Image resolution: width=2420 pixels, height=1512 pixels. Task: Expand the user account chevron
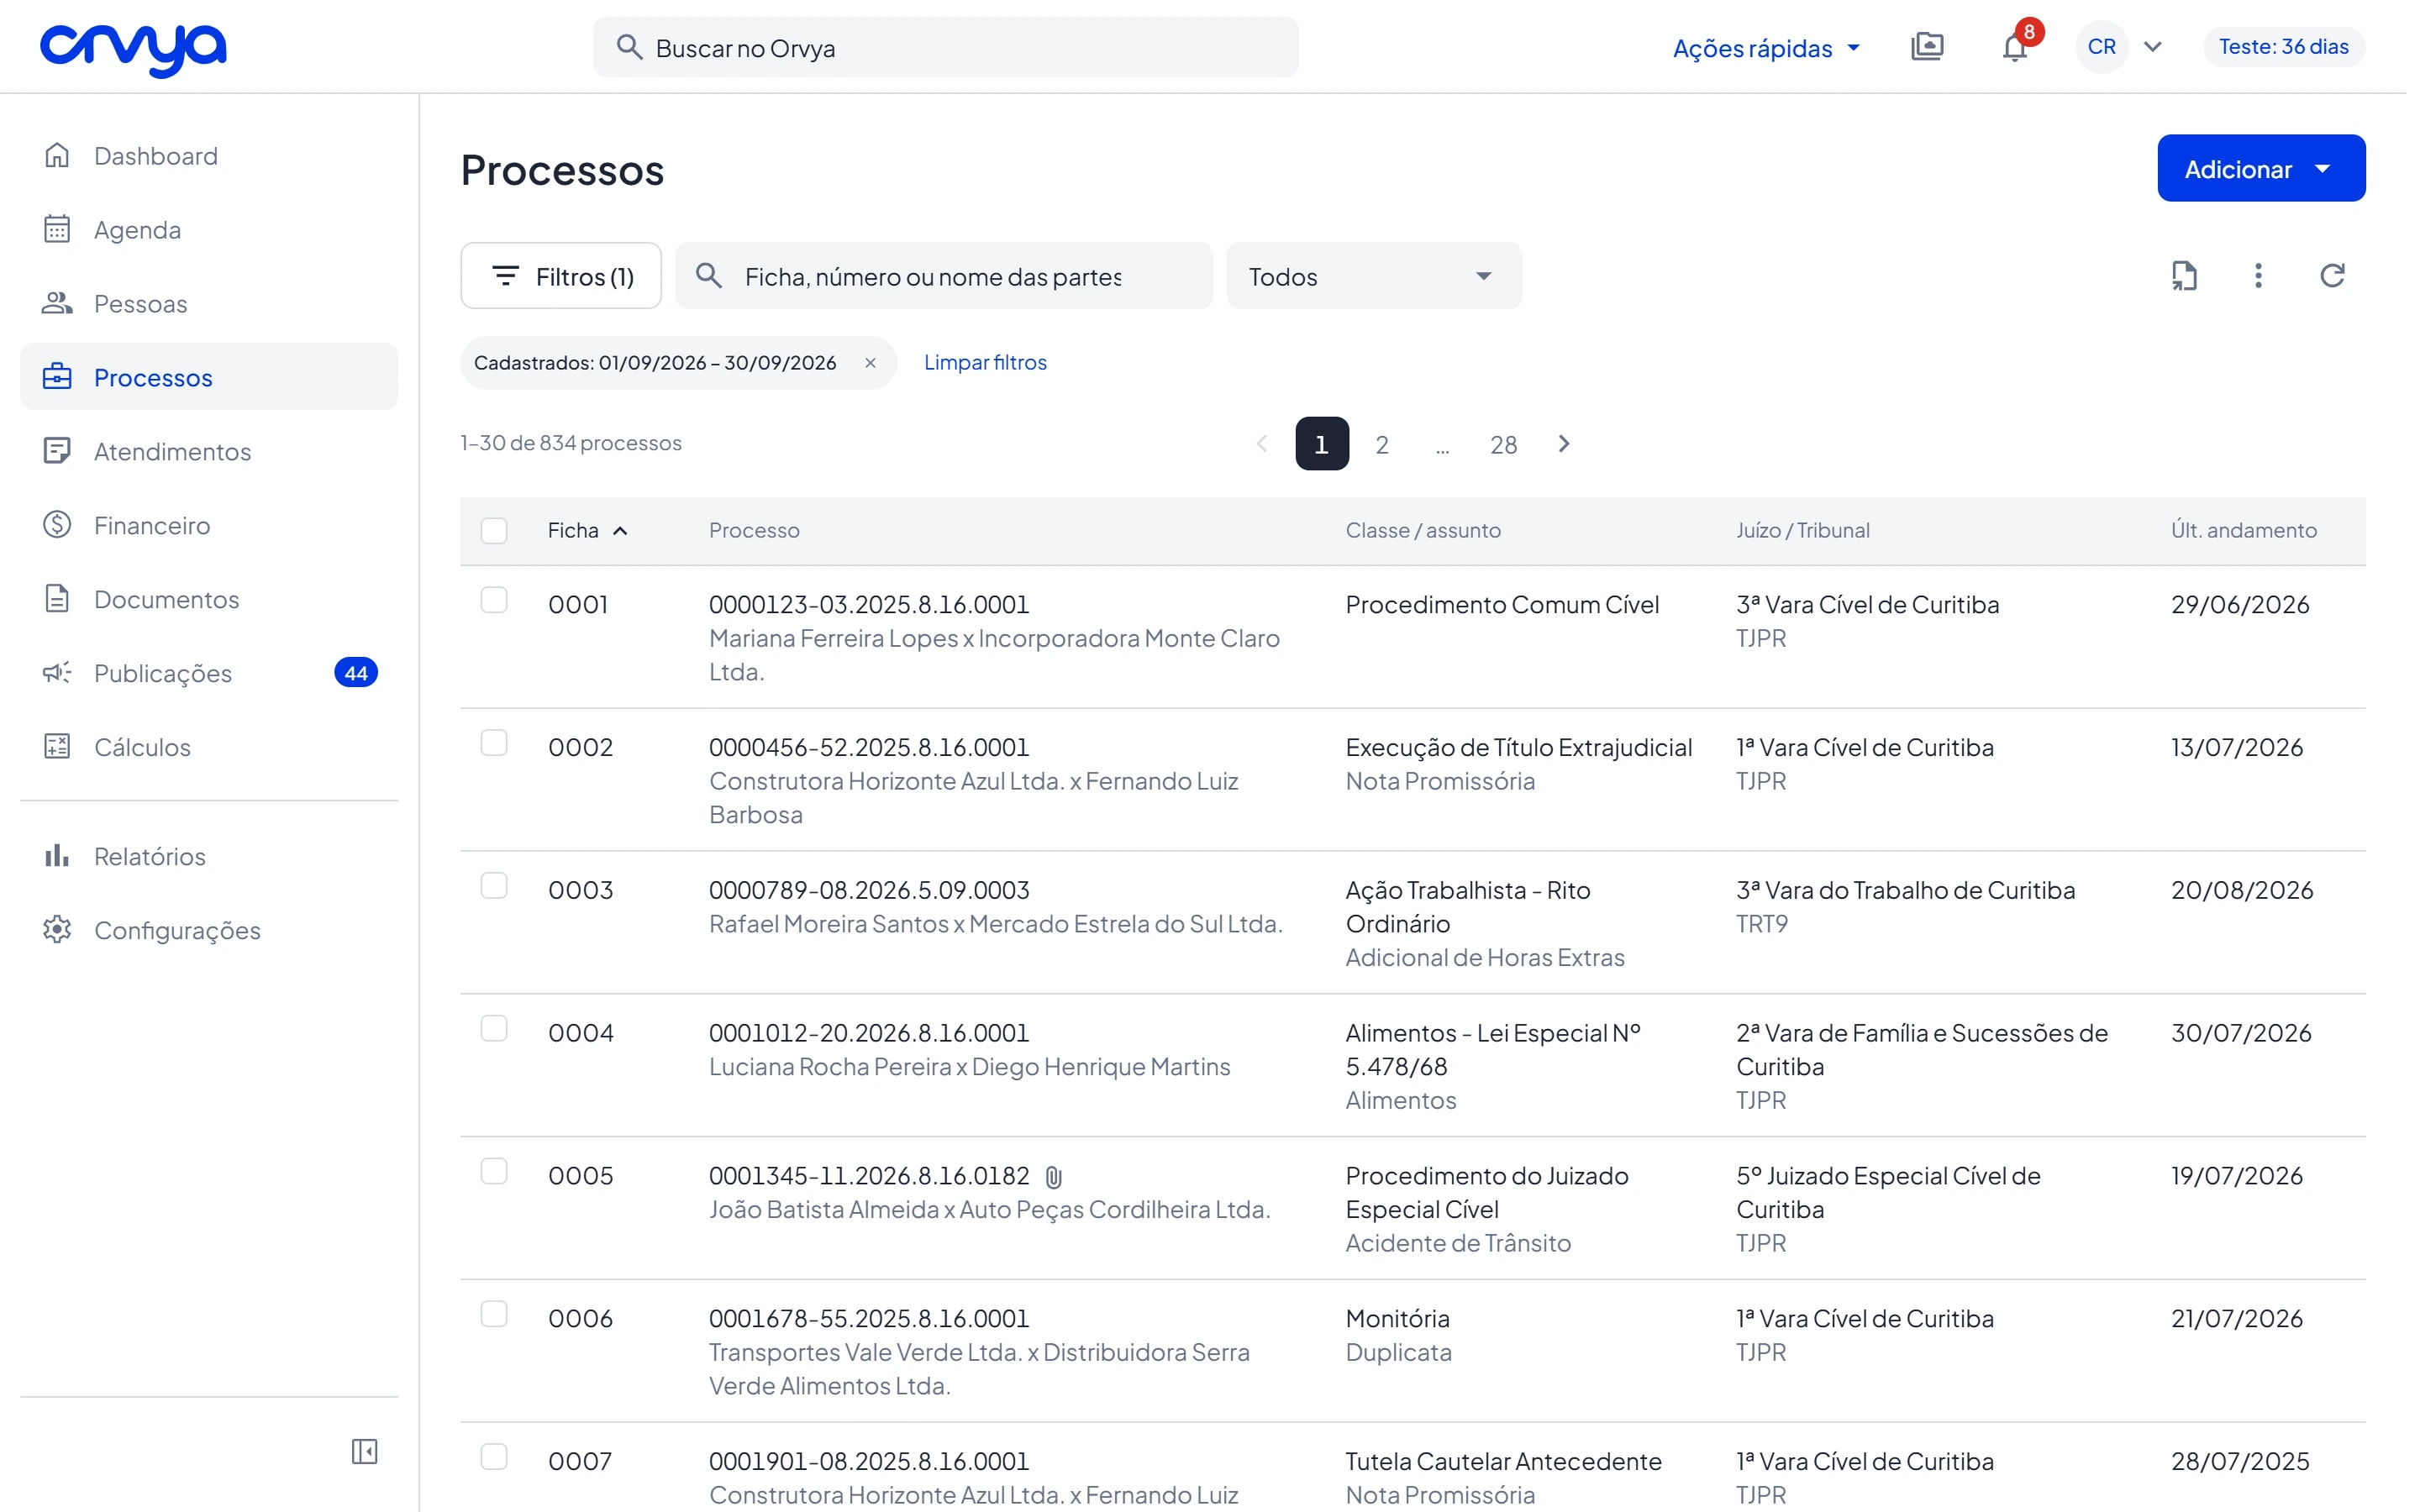pyautogui.click(x=2153, y=47)
